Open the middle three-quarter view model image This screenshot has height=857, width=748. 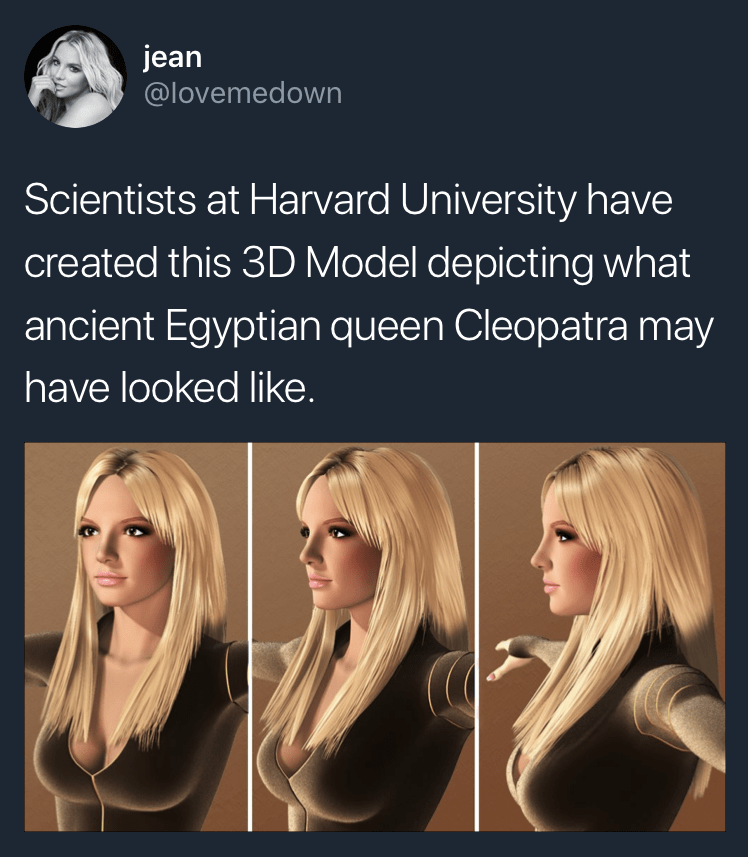point(363,637)
